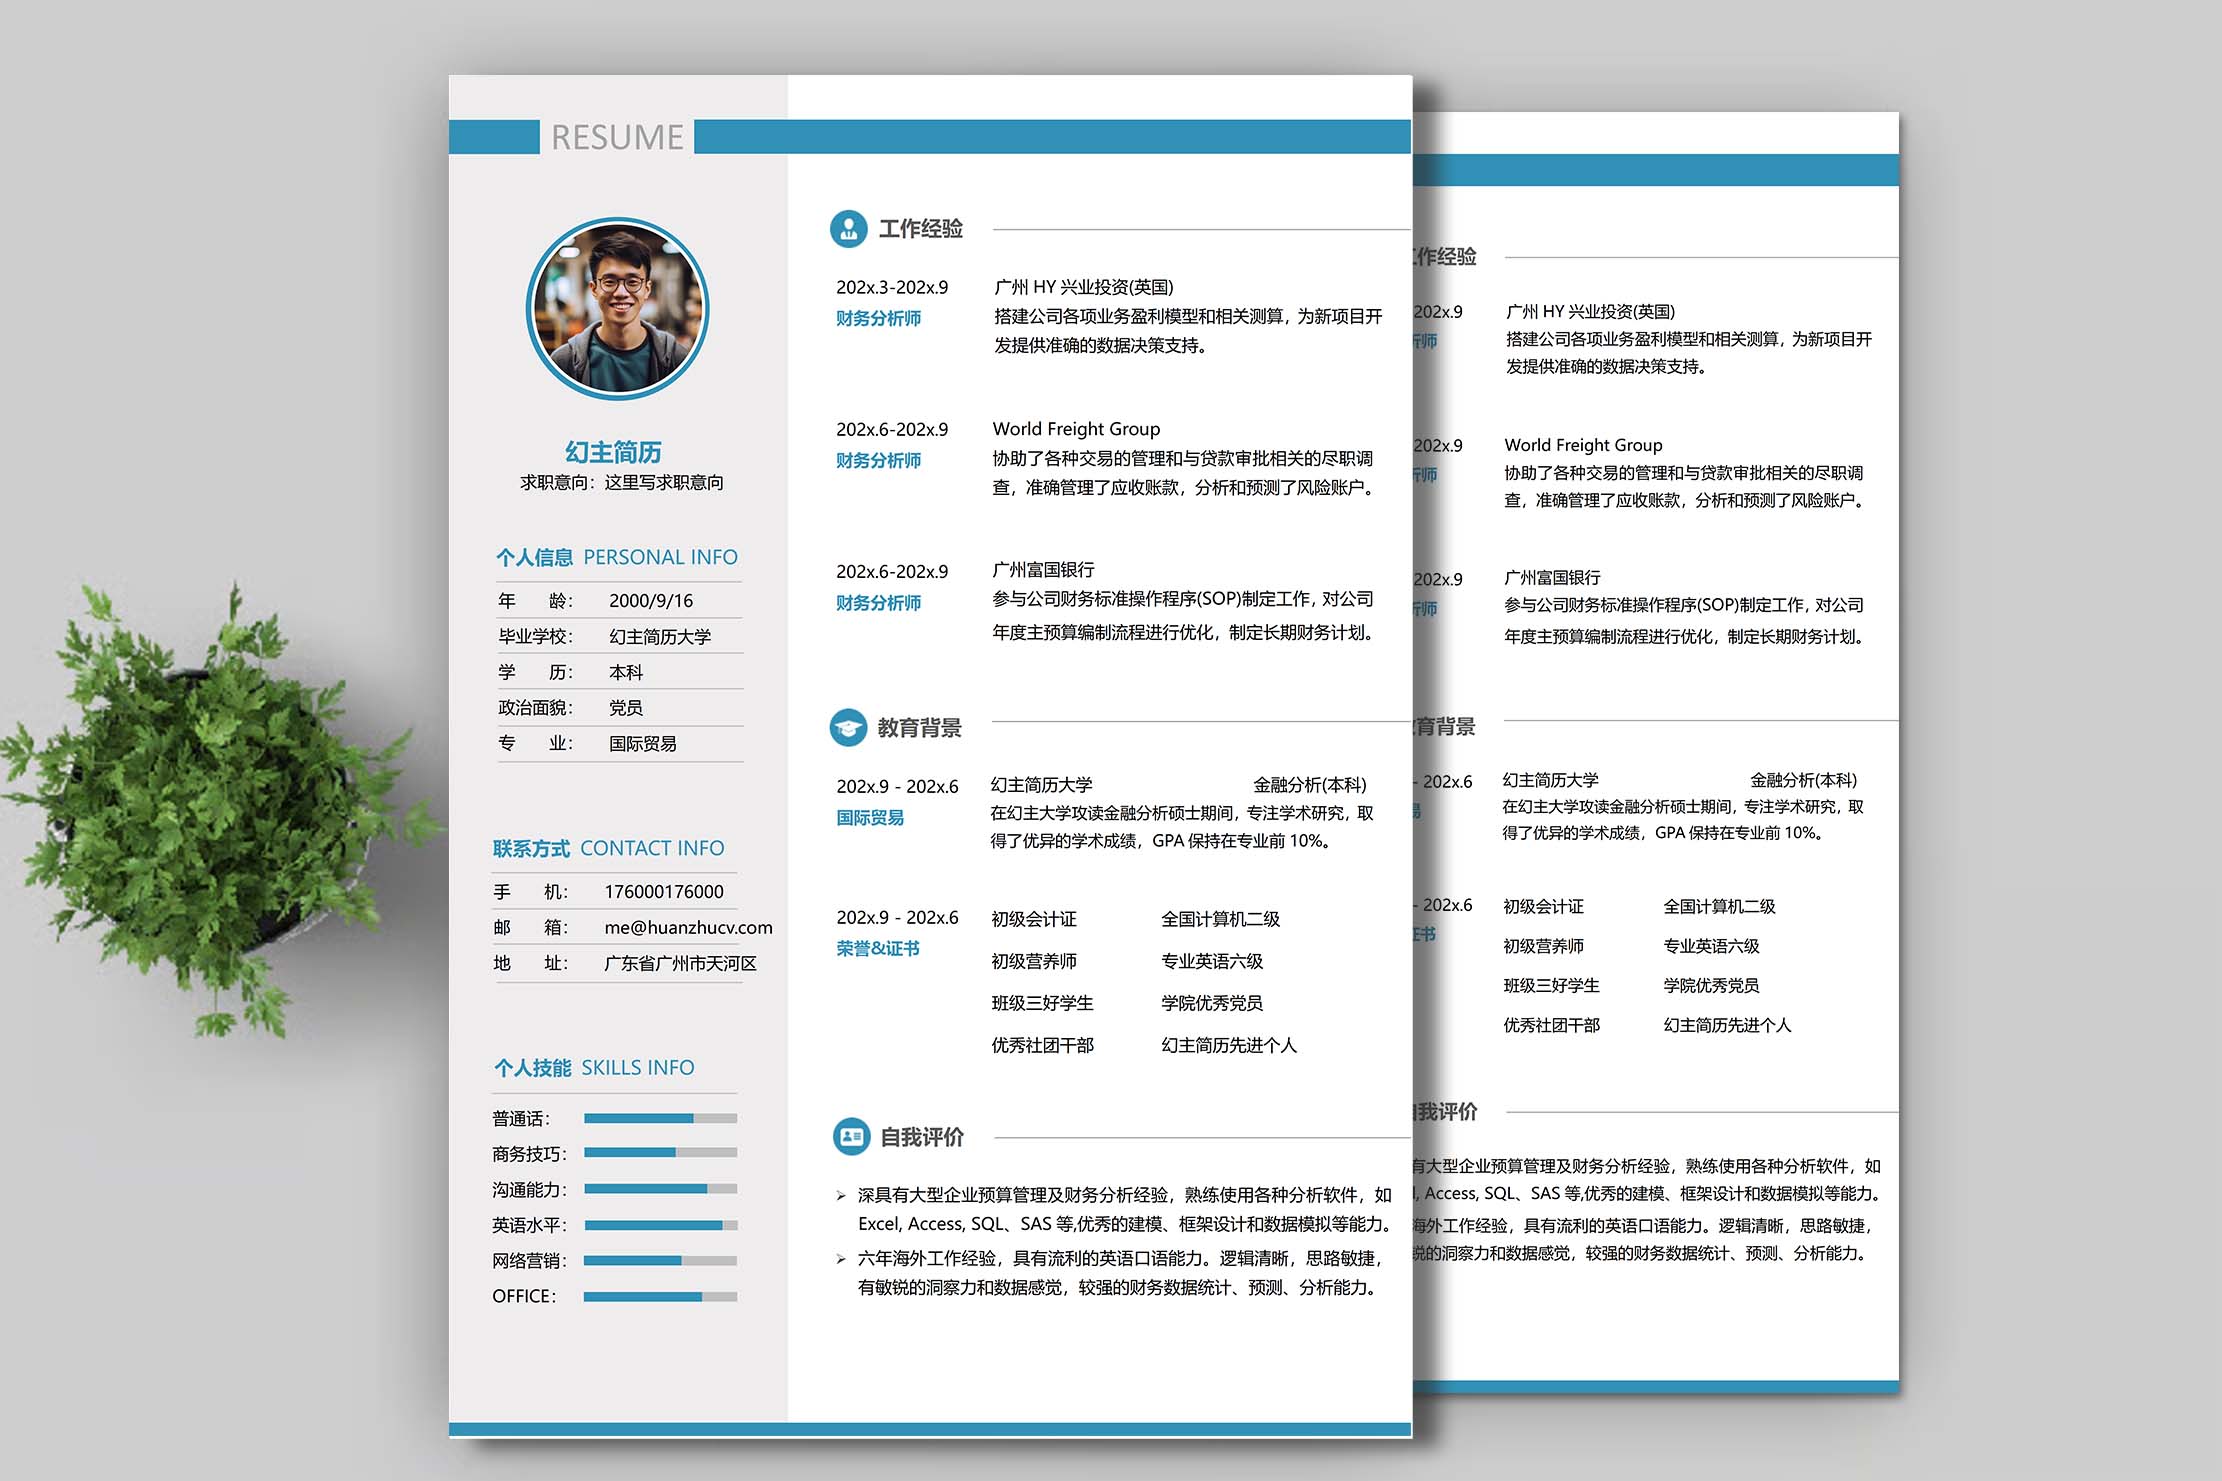Select the 联系方式 CONTACT INFO heading
The width and height of the screenshot is (2222, 1481).
point(608,848)
